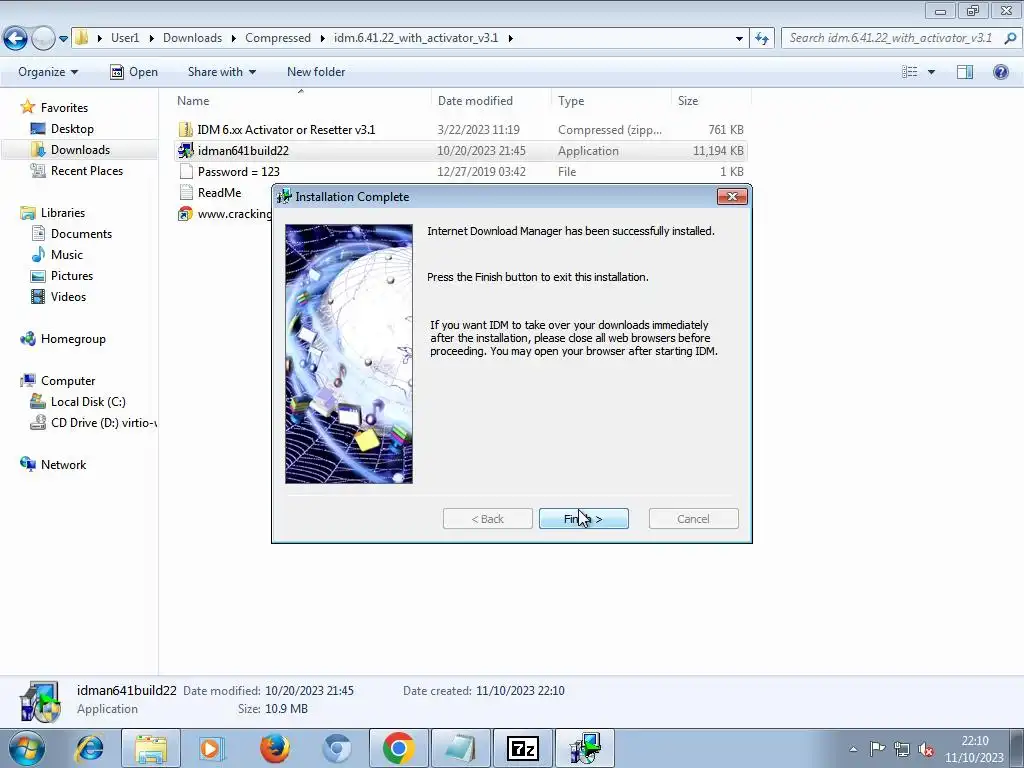Open Local Disk (C:)
The height and width of the screenshot is (768, 1024).
88,402
